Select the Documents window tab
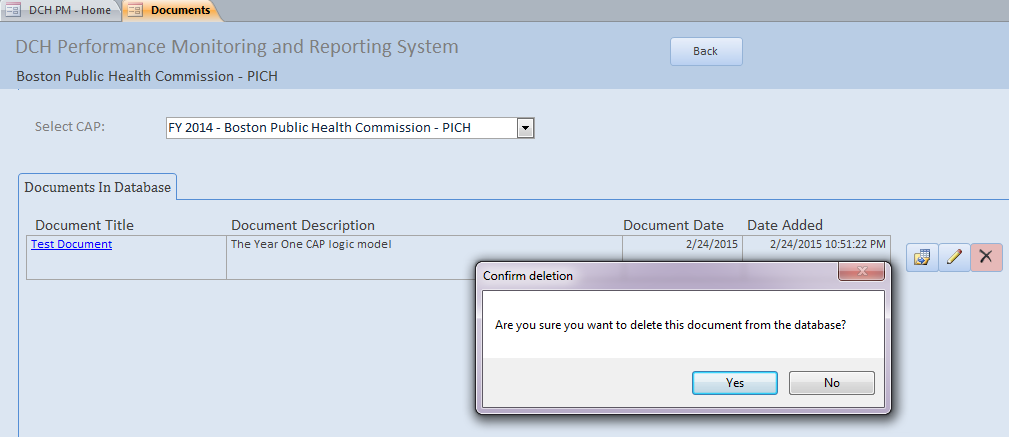This screenshot has width=1009, height=437. (180, 10)
